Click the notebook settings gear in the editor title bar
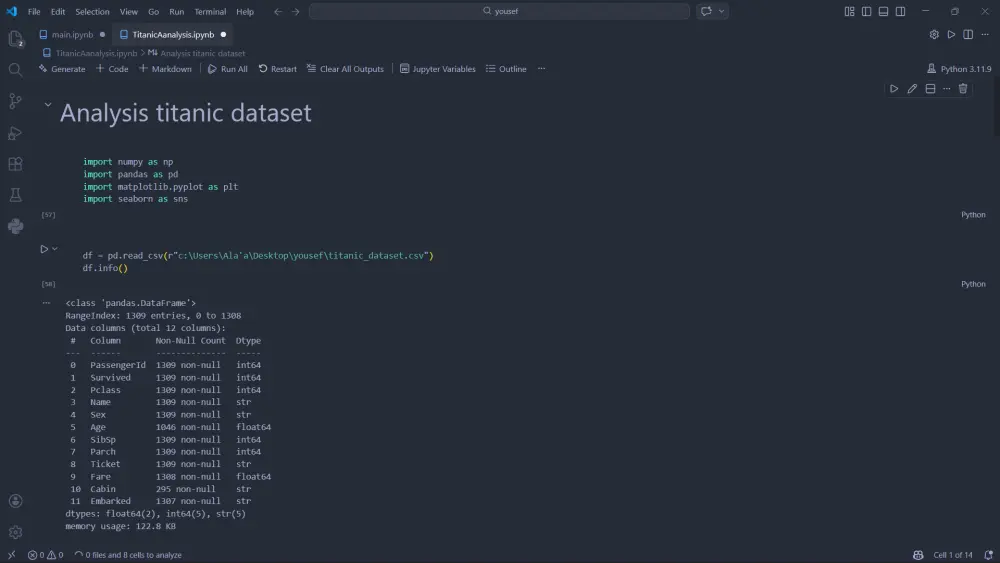Screen dimensions: 1000x563 [934, 34]
